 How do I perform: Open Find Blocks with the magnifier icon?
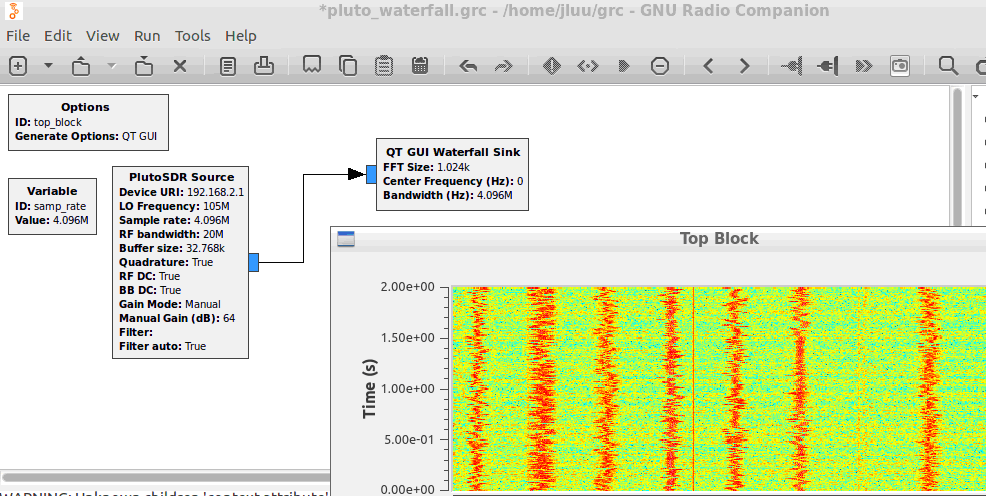click(x=948, y=65)
